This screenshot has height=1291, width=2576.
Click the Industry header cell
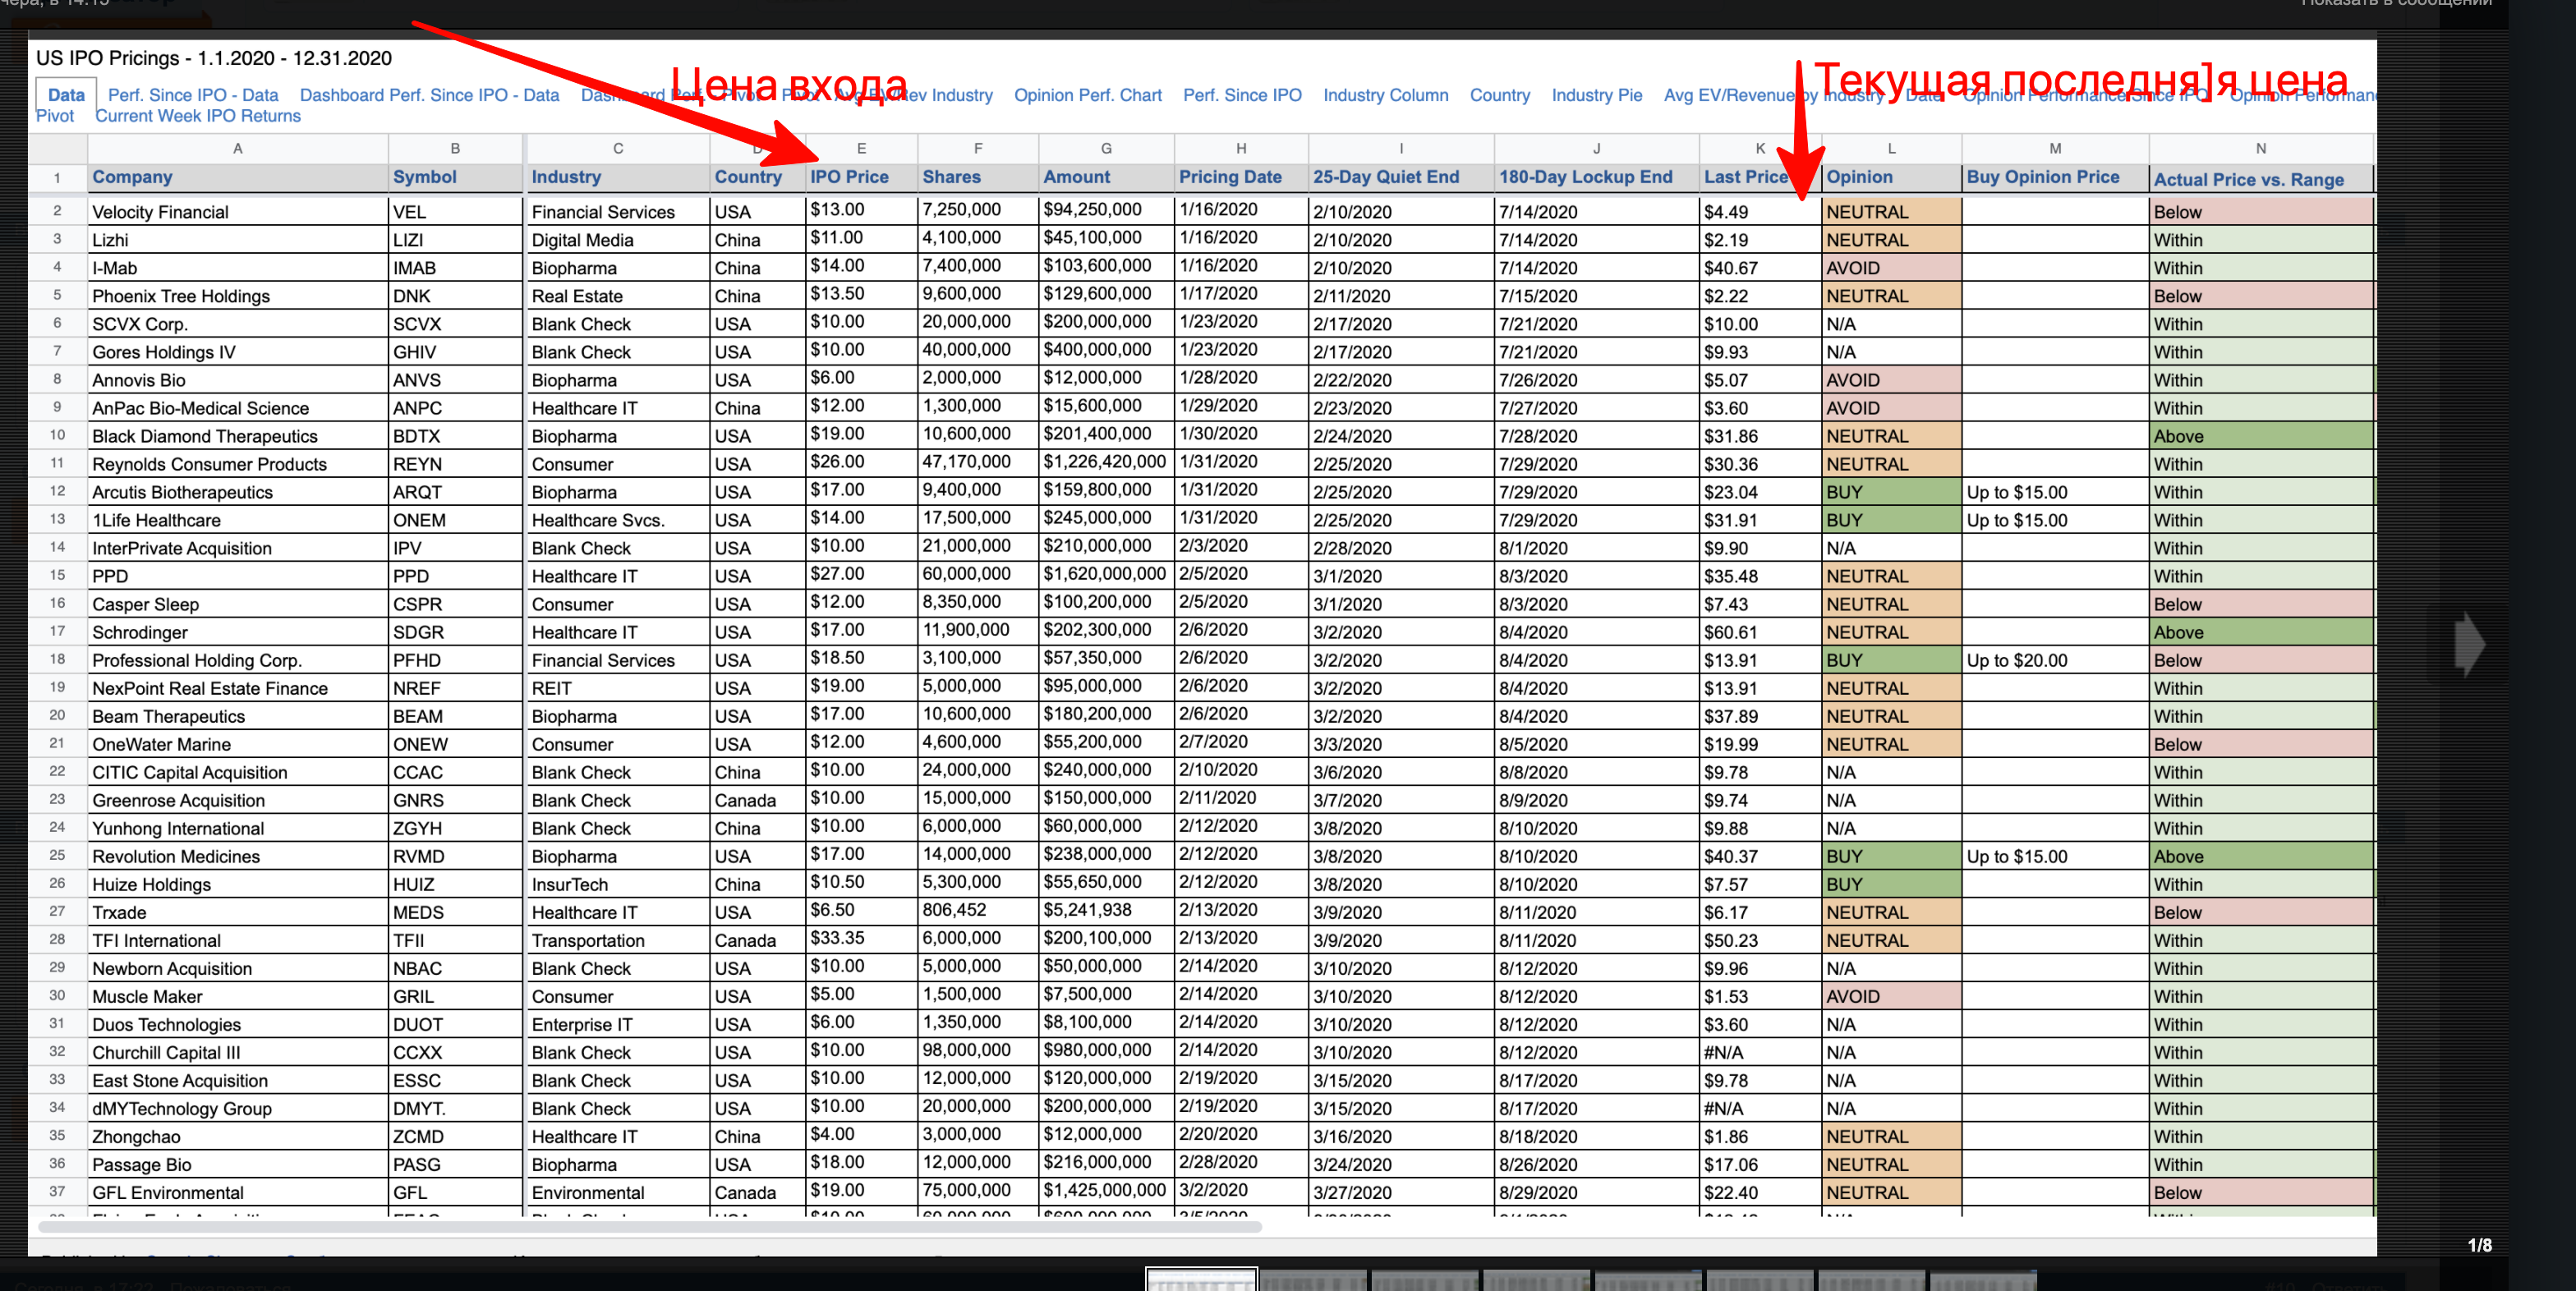618,177
